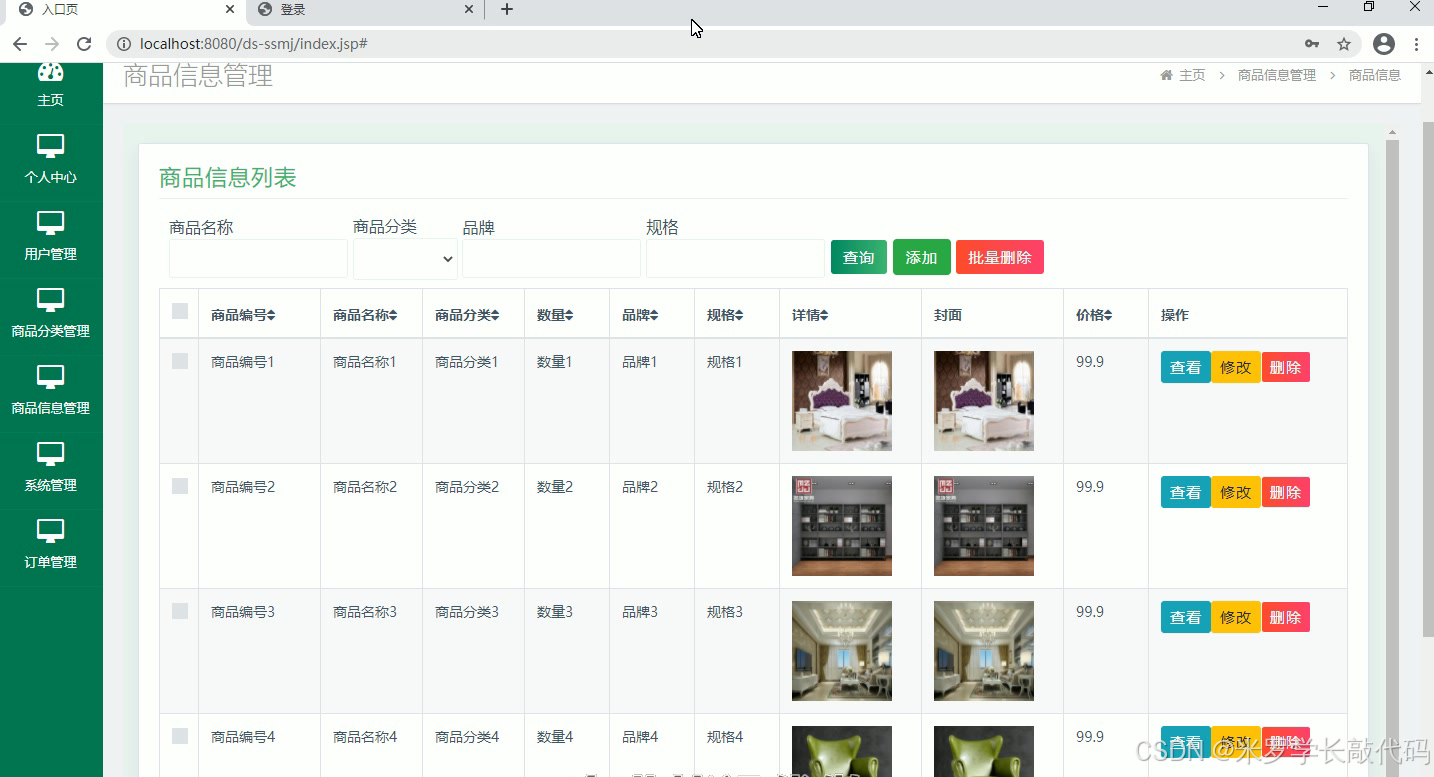Check the select-all checkbox in table header
1434x777 pixels.
point(179,311)
